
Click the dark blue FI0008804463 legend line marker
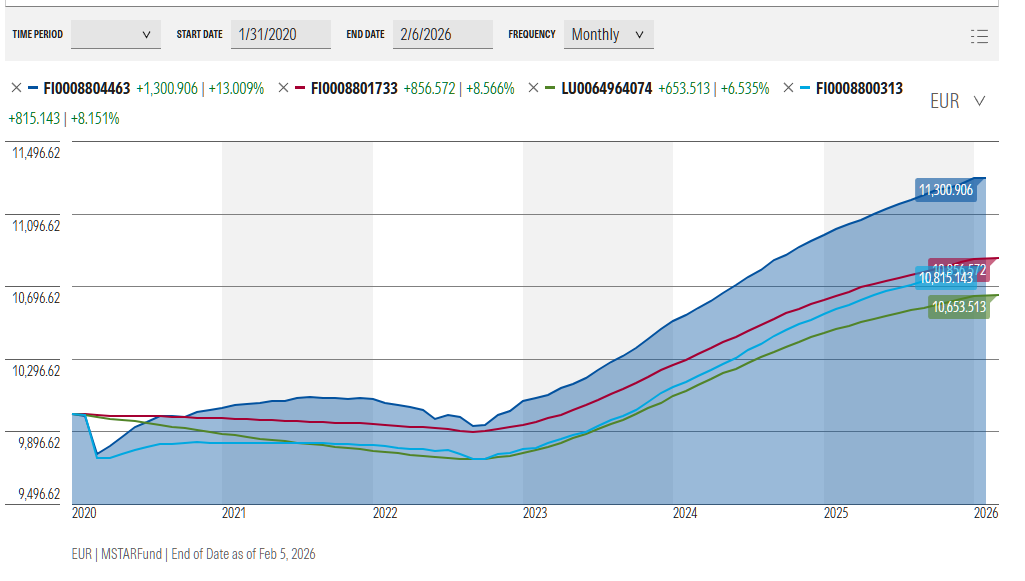coord(33,88)
